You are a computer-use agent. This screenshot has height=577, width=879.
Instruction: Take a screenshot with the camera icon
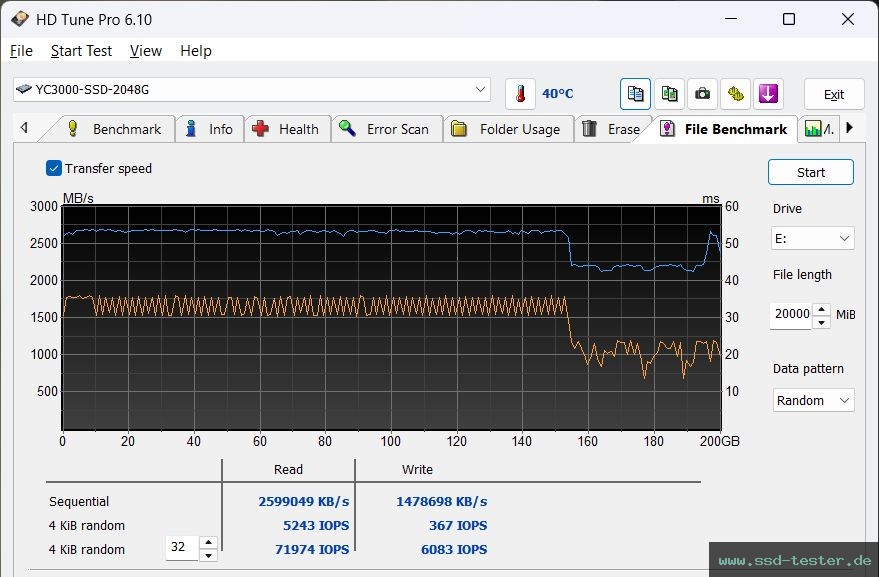point(702,92)
